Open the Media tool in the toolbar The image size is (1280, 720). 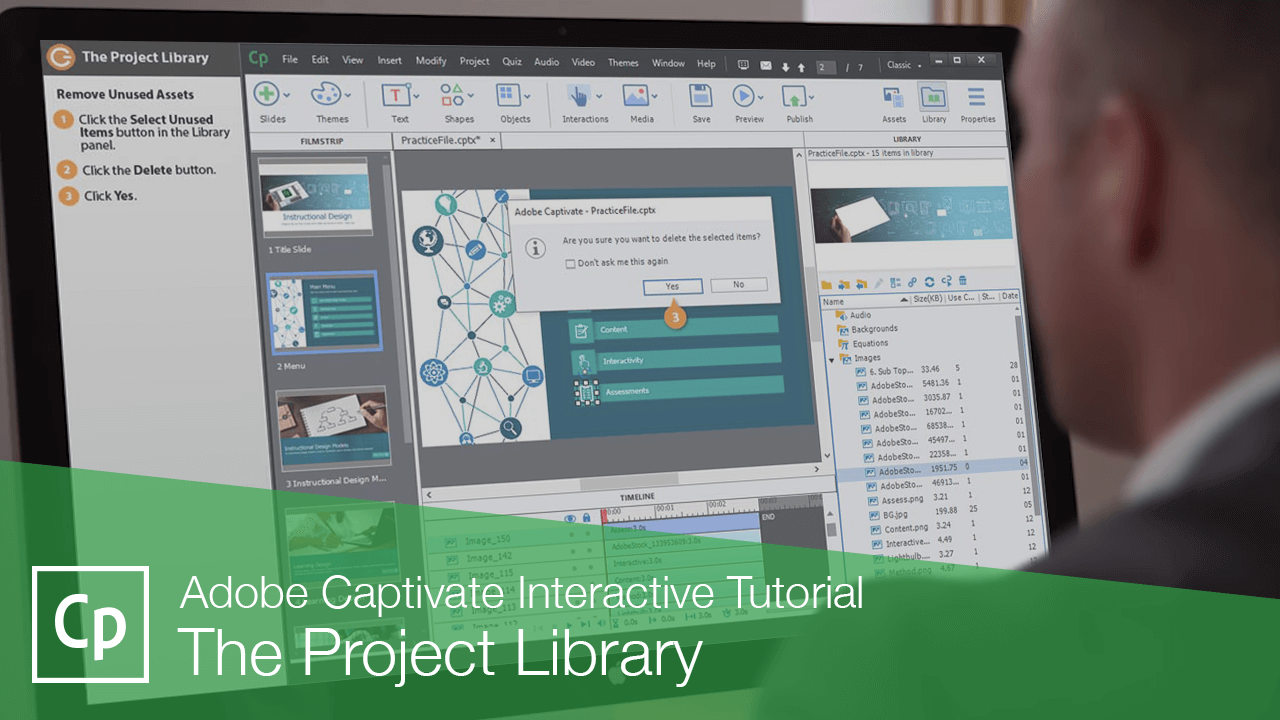pos(636,97)
